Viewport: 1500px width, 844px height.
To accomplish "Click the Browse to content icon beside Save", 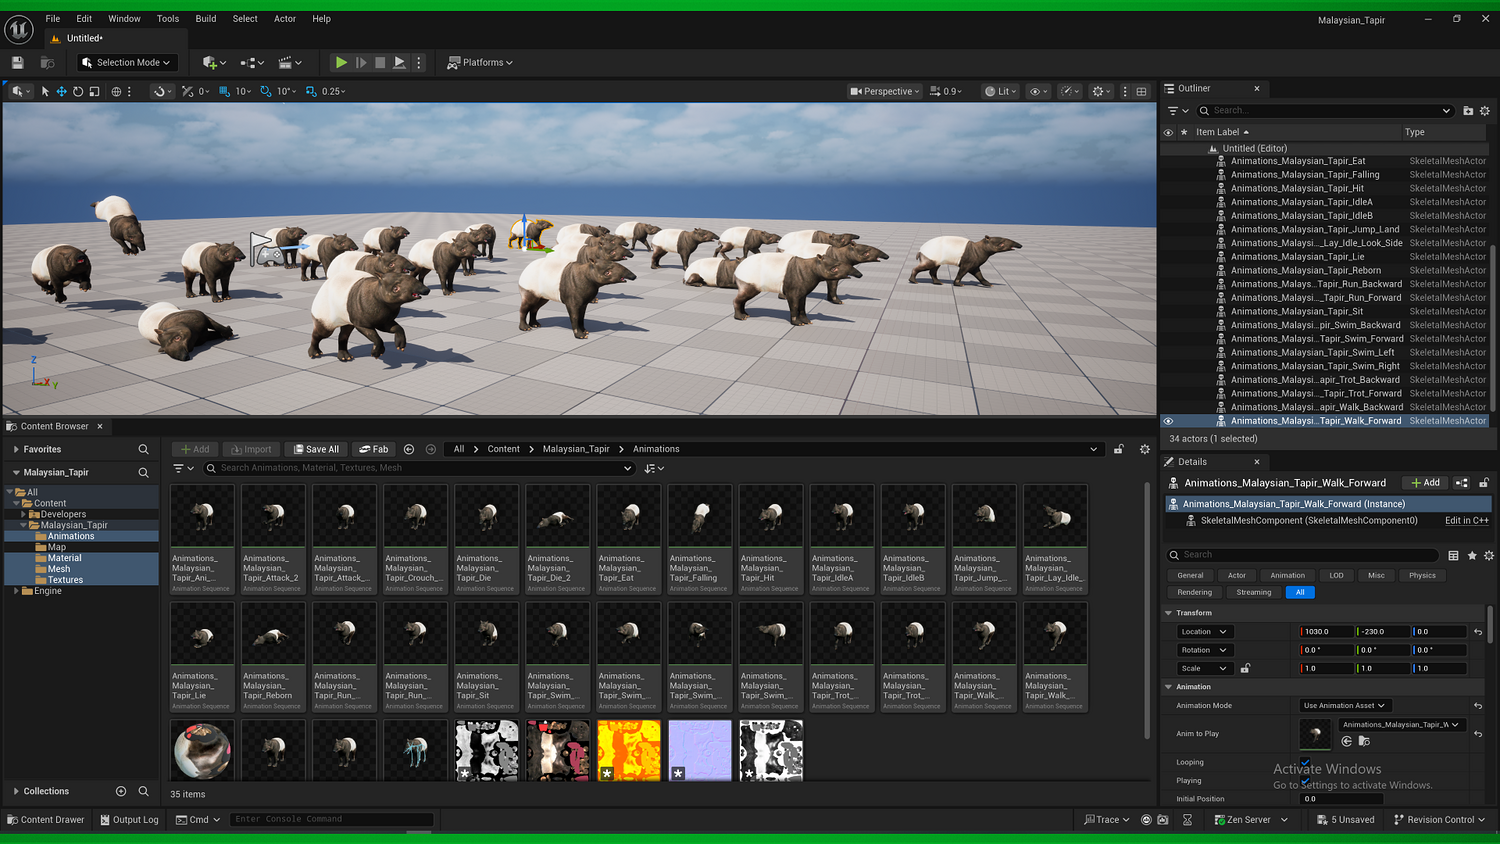I will pos(47,62).
